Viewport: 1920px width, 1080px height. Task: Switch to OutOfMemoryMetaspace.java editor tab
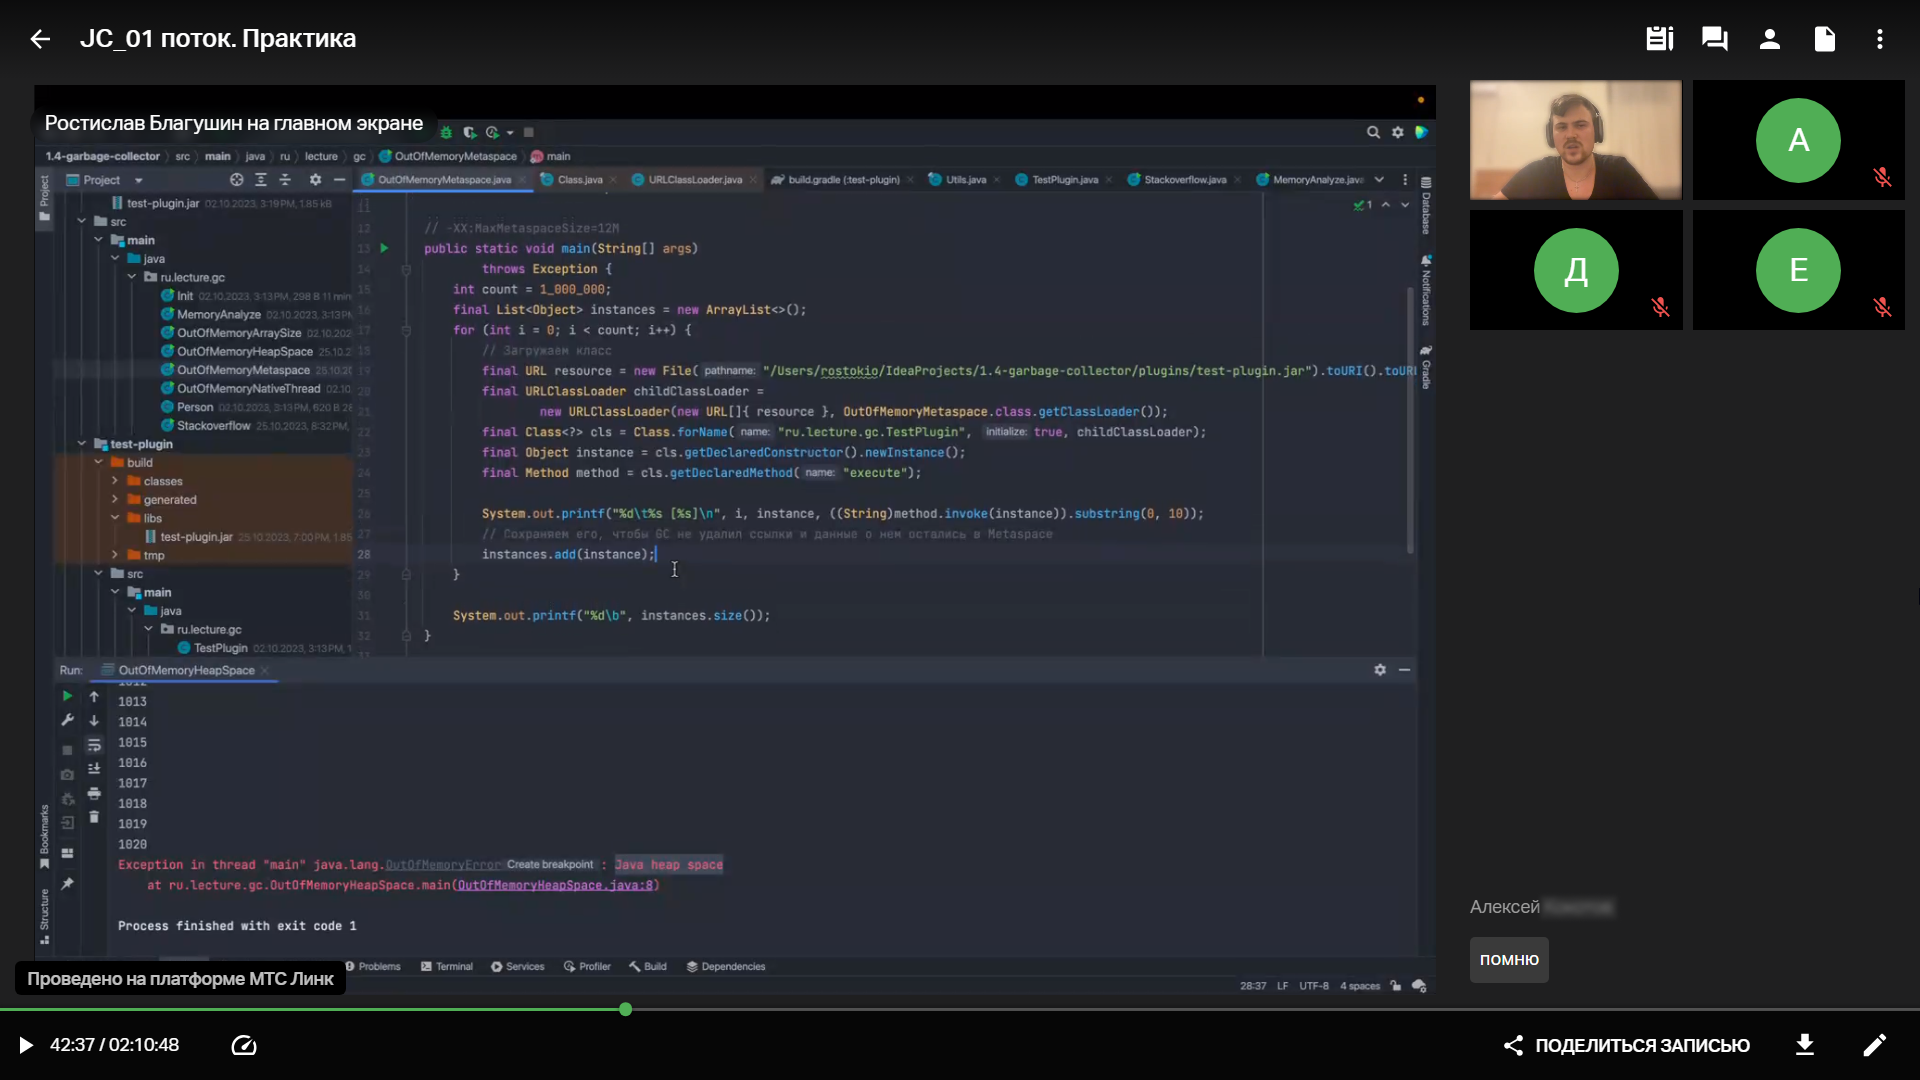(444, 180)
